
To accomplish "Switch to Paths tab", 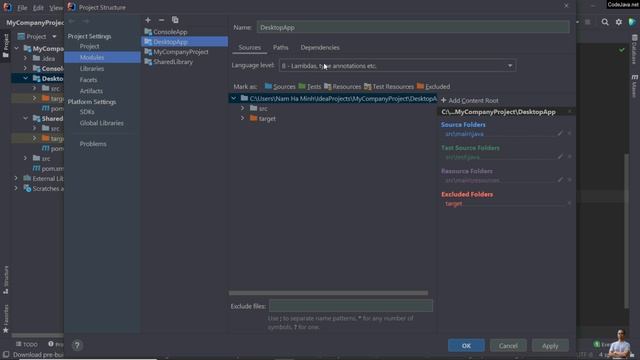I will click(x=280, y=48).
